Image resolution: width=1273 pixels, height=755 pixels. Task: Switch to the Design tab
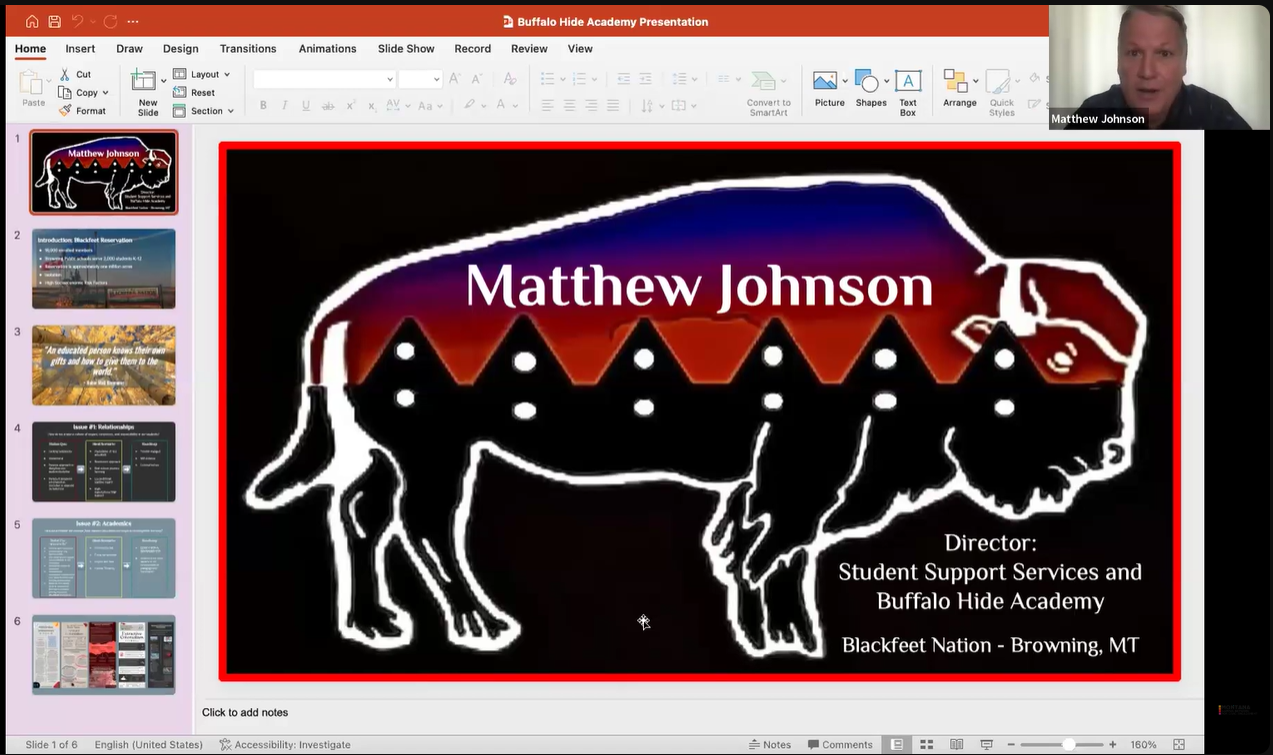pos(180,49)
